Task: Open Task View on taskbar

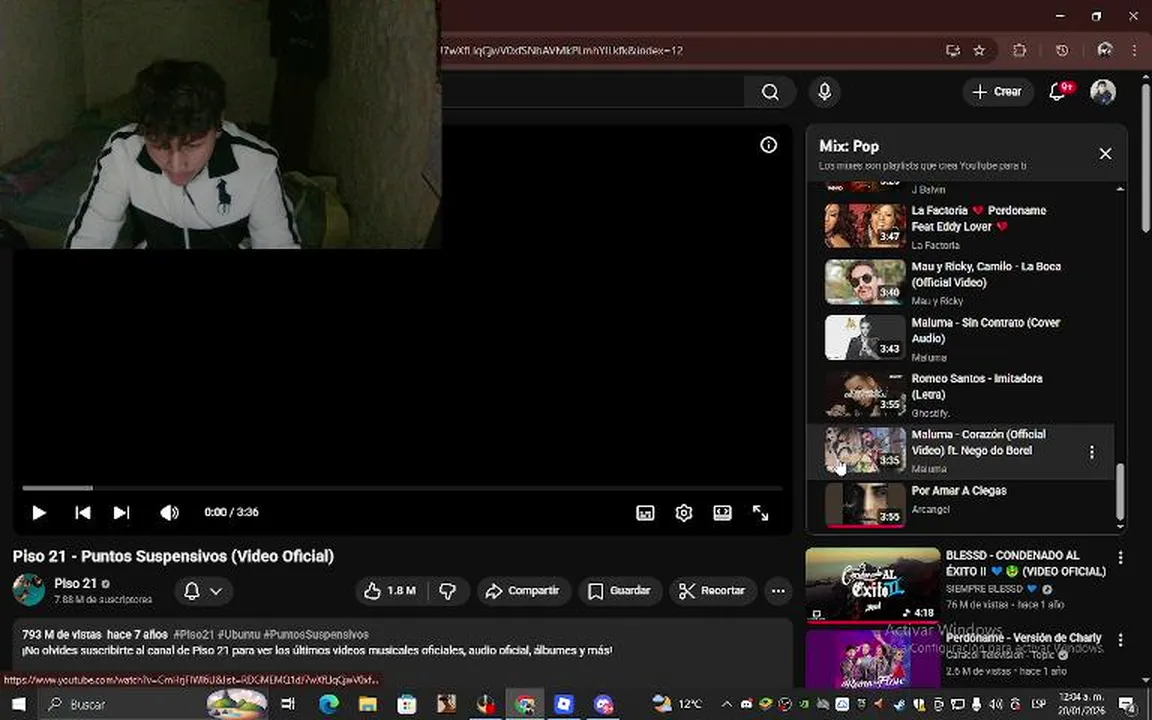Action: (288, 704)
